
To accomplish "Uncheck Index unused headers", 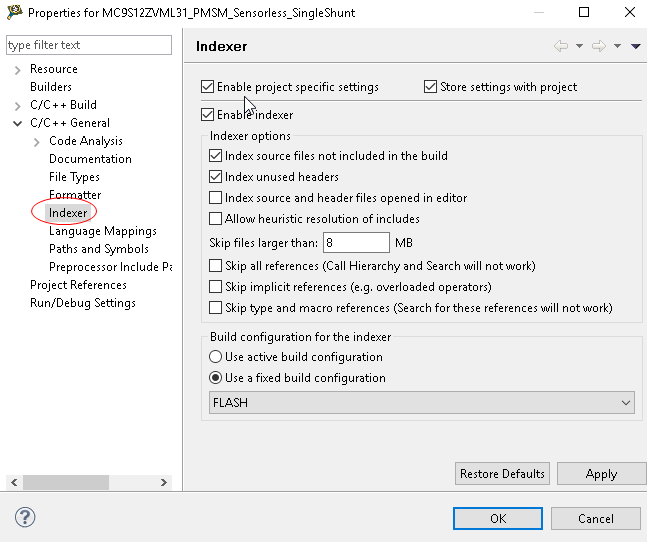I will pos(216,177).
